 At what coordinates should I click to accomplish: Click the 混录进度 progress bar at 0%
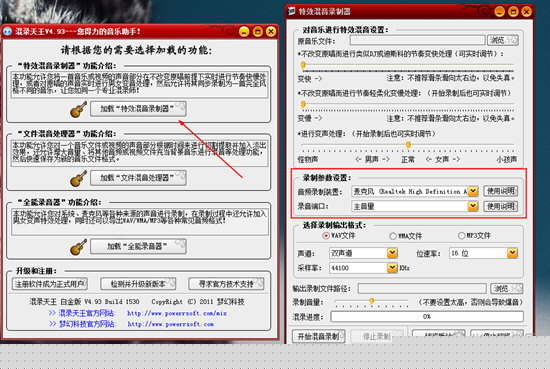427,316
